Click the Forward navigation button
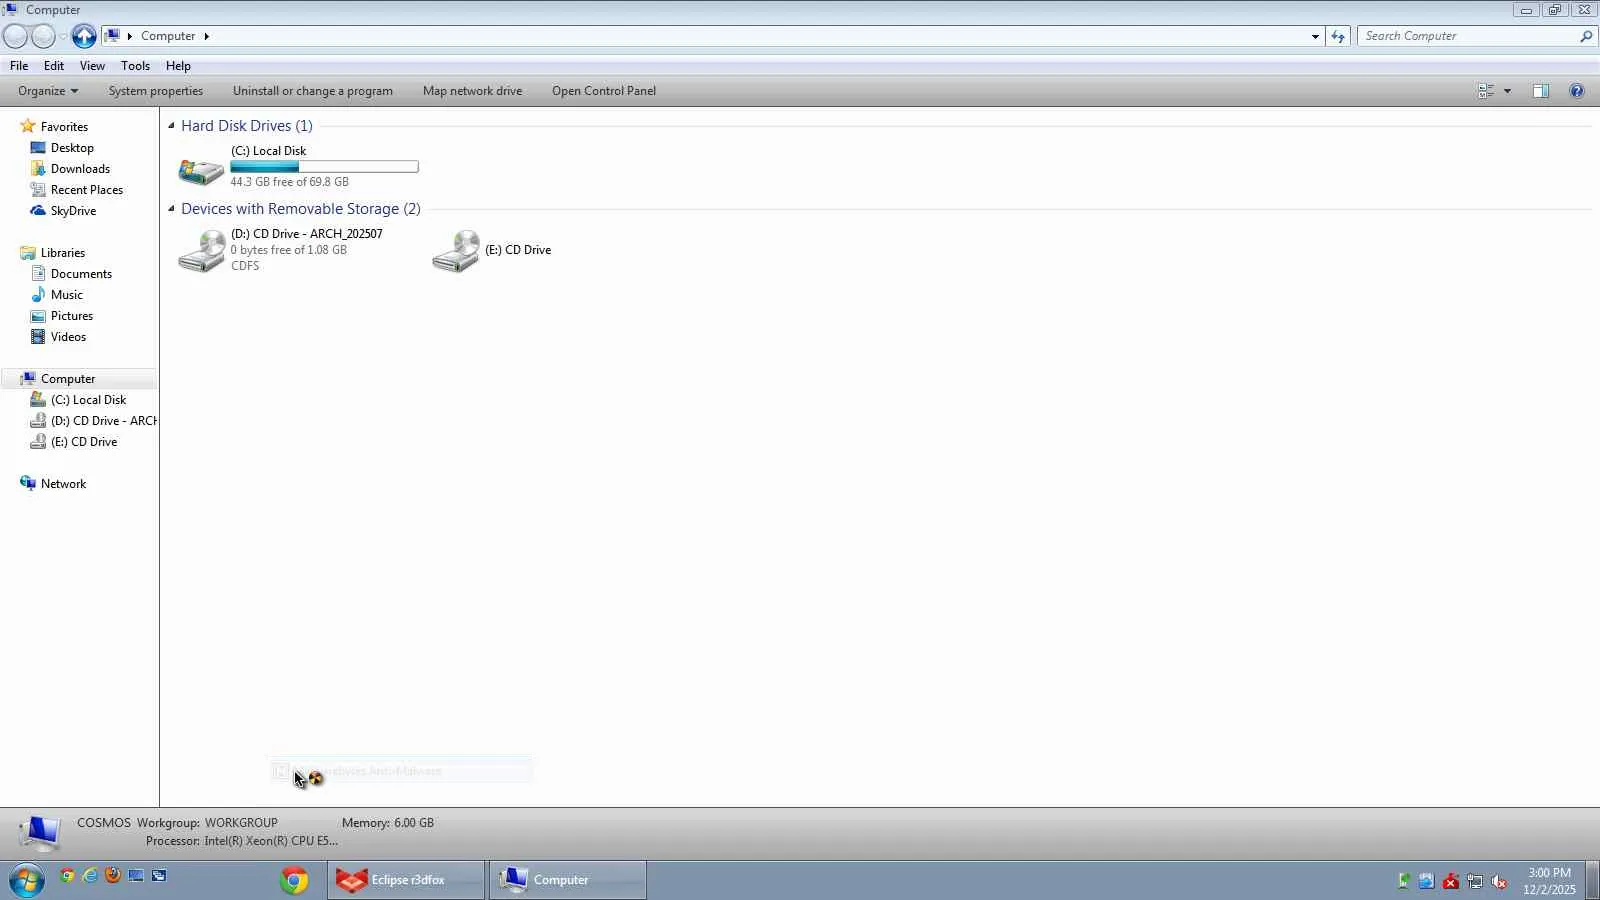Viewport: 1600px width, 900px height. click(43, 36)
